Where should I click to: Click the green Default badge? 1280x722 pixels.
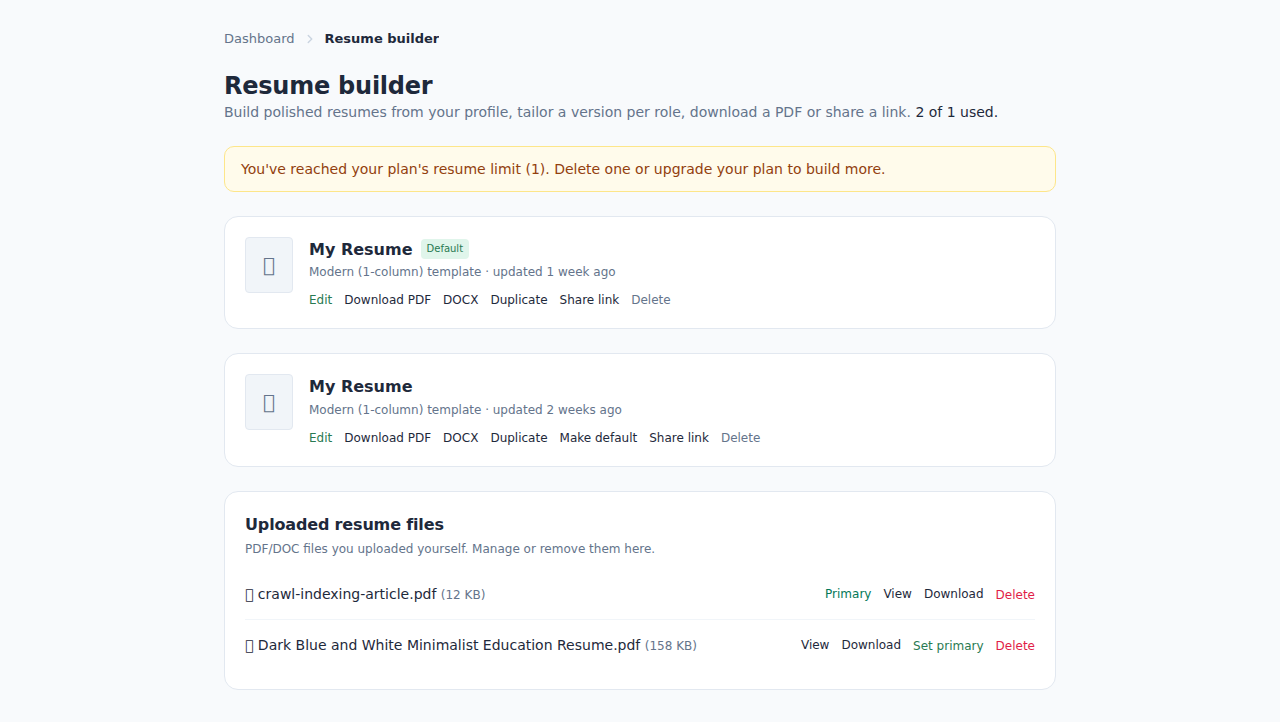click(445, 249)
